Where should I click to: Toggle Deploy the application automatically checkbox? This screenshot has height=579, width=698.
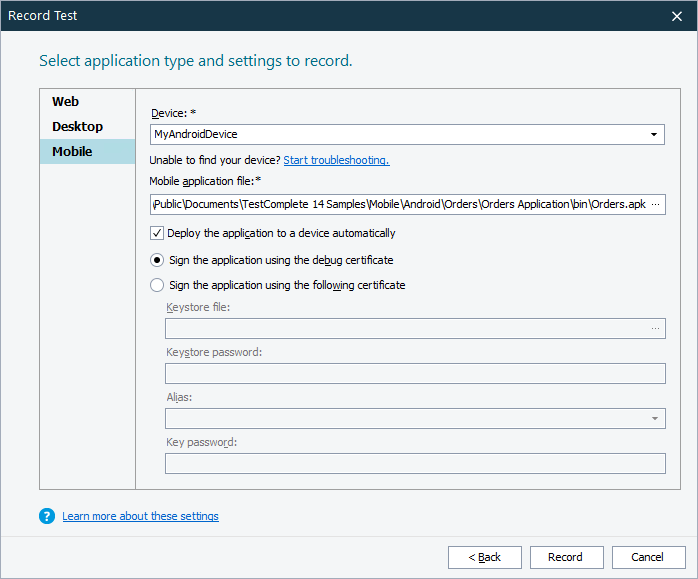[157, 233]
